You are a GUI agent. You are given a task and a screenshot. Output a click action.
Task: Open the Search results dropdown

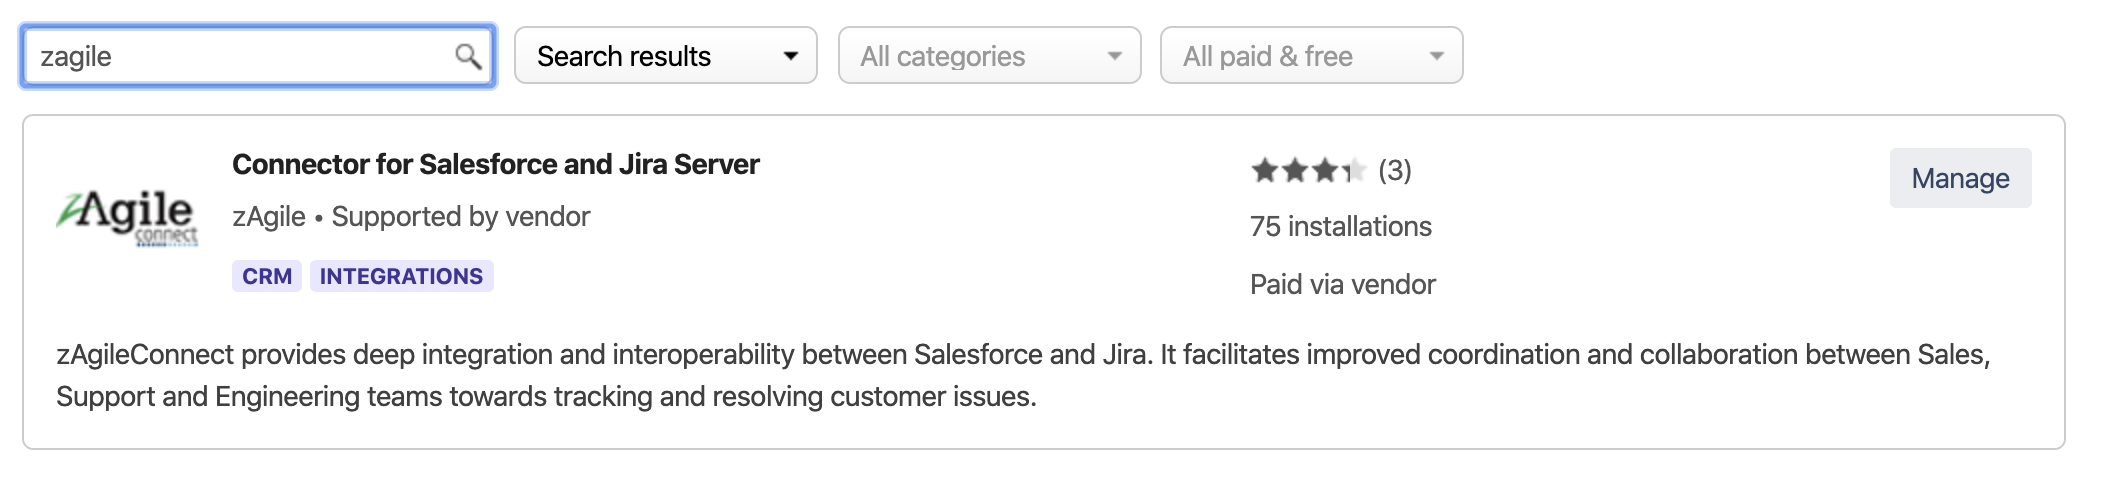[x=665, y=56]
